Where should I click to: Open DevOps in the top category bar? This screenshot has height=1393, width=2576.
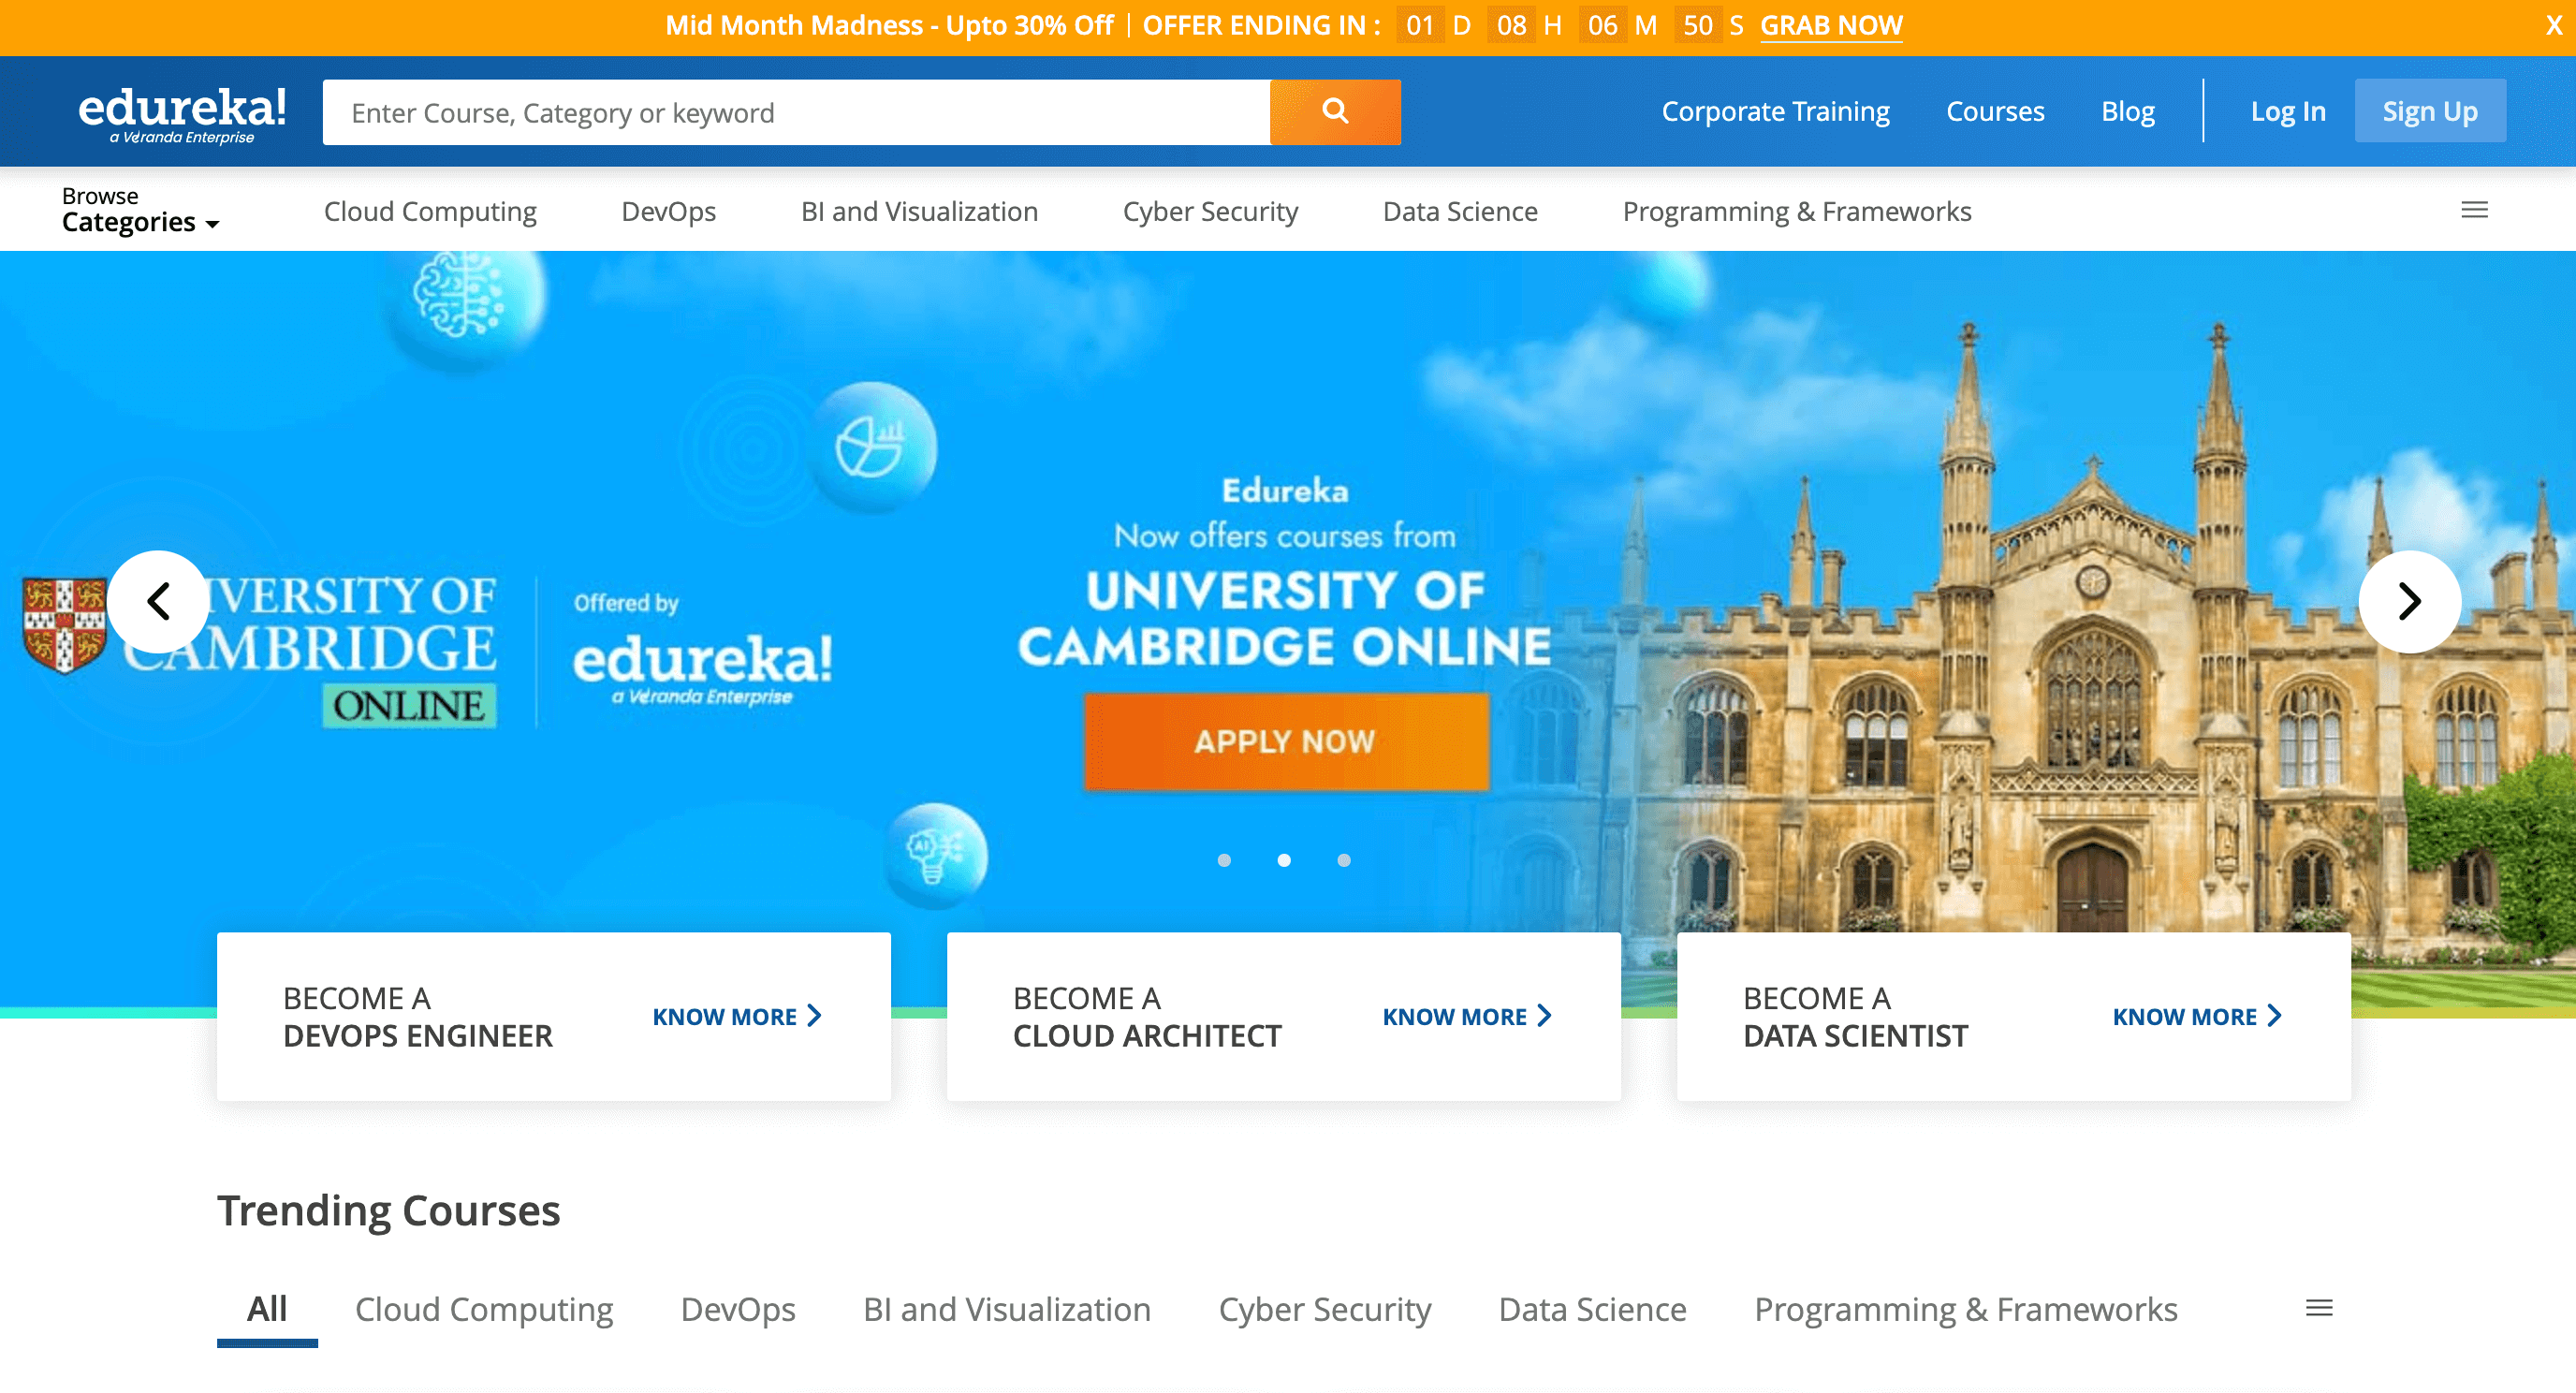click(x=668, y=211)
